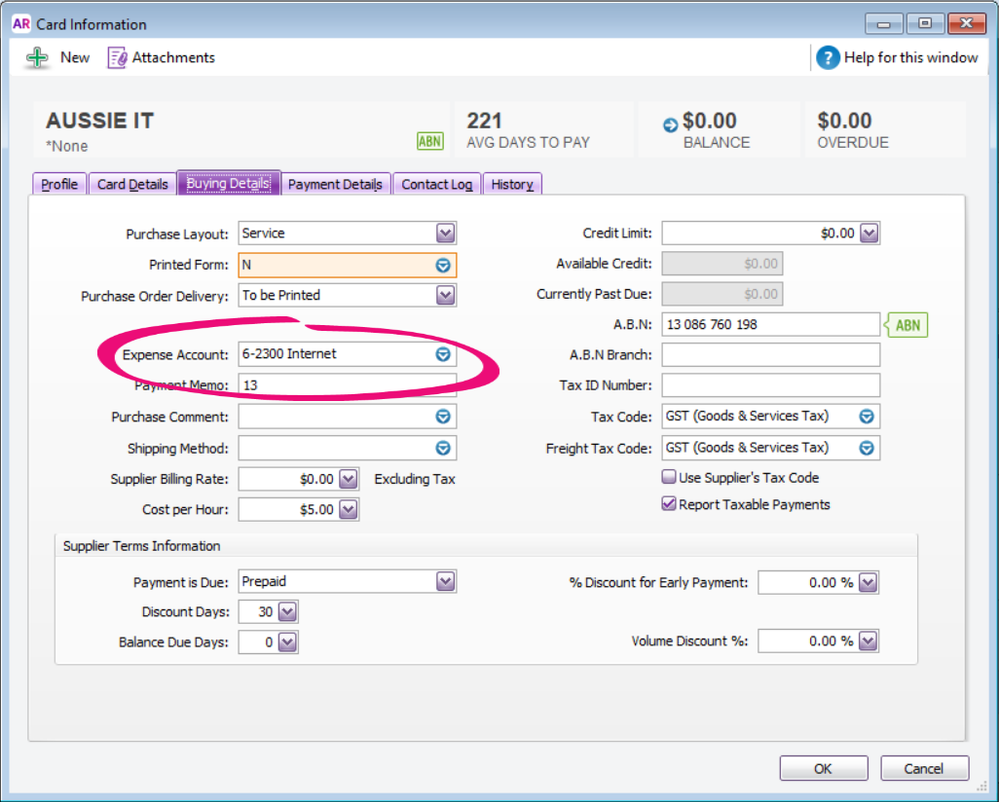
Task: Enable Use Supplier's Tax Code checkbox
Action: click(x=669, y=478)
